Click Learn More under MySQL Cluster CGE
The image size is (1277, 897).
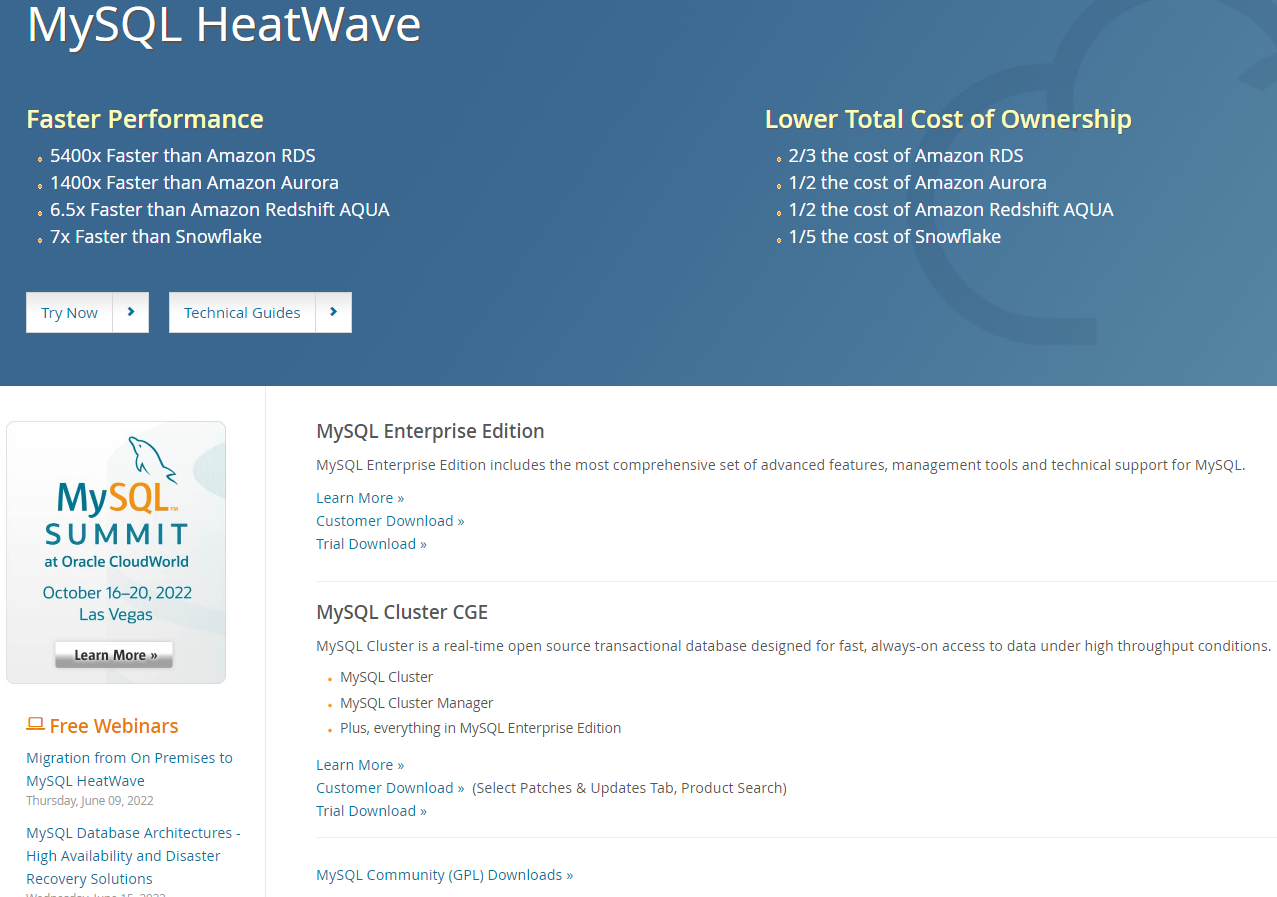point(360,765)
